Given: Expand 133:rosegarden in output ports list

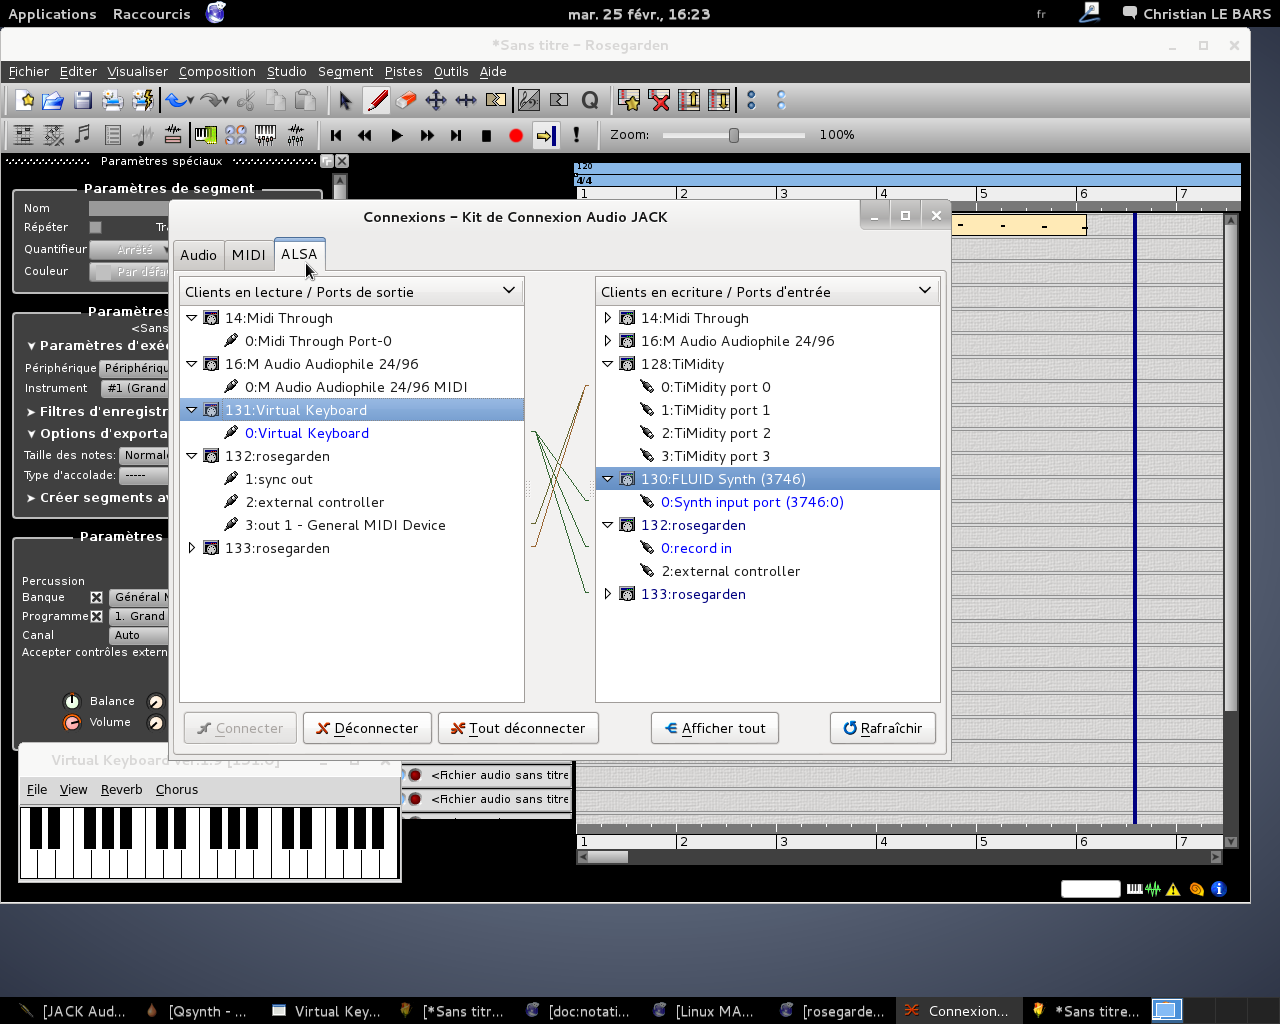Looking at the screenshot, I should pos(192,548).
